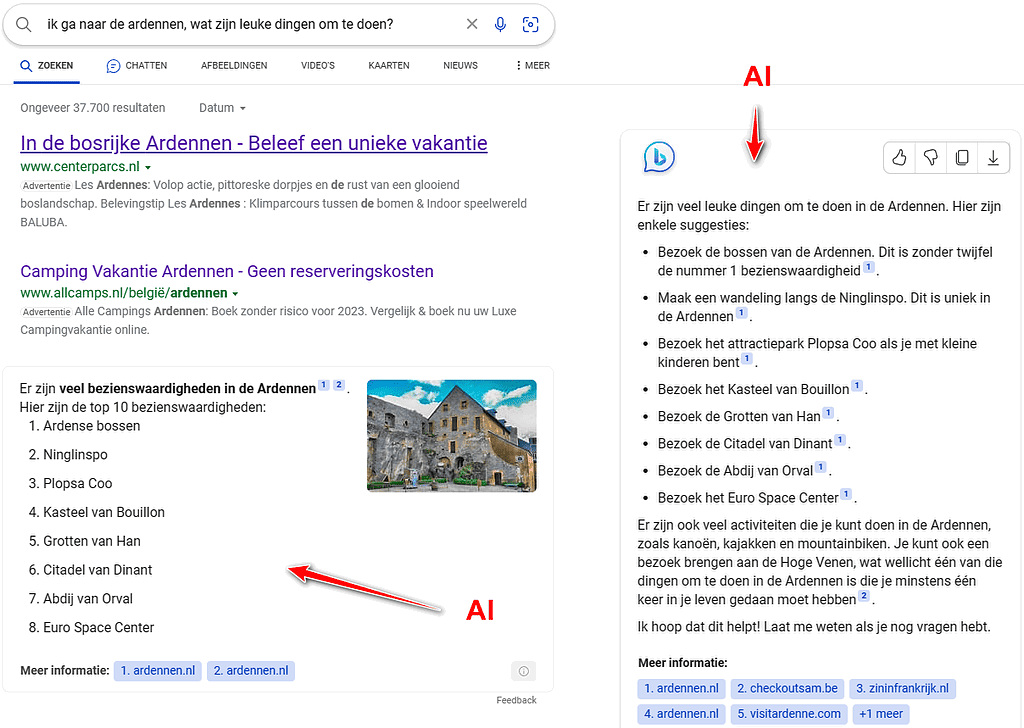Viewport: 1024px width, 728px height.
Task: Open the VIDEO'S tab
Action: pos(317,65)
